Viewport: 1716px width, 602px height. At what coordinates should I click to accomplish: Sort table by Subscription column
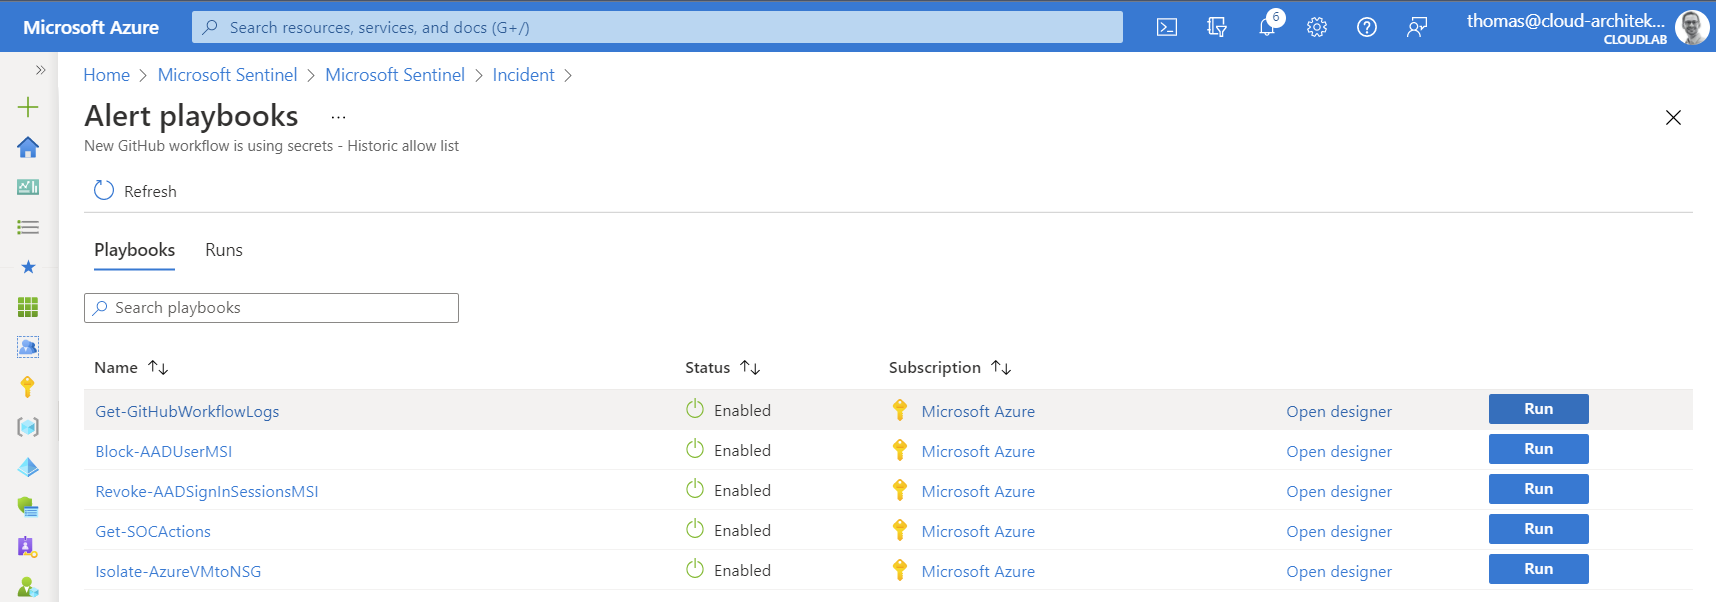click(x=950, y=368)
